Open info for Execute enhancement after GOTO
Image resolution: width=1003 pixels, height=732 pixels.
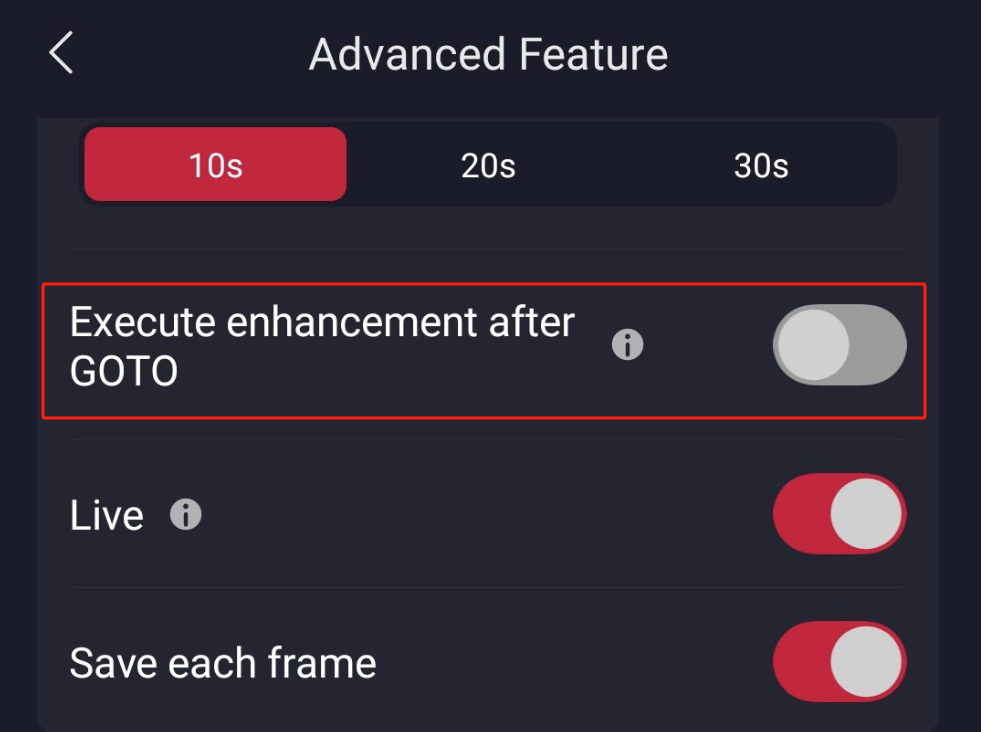(x=627, y=346)
